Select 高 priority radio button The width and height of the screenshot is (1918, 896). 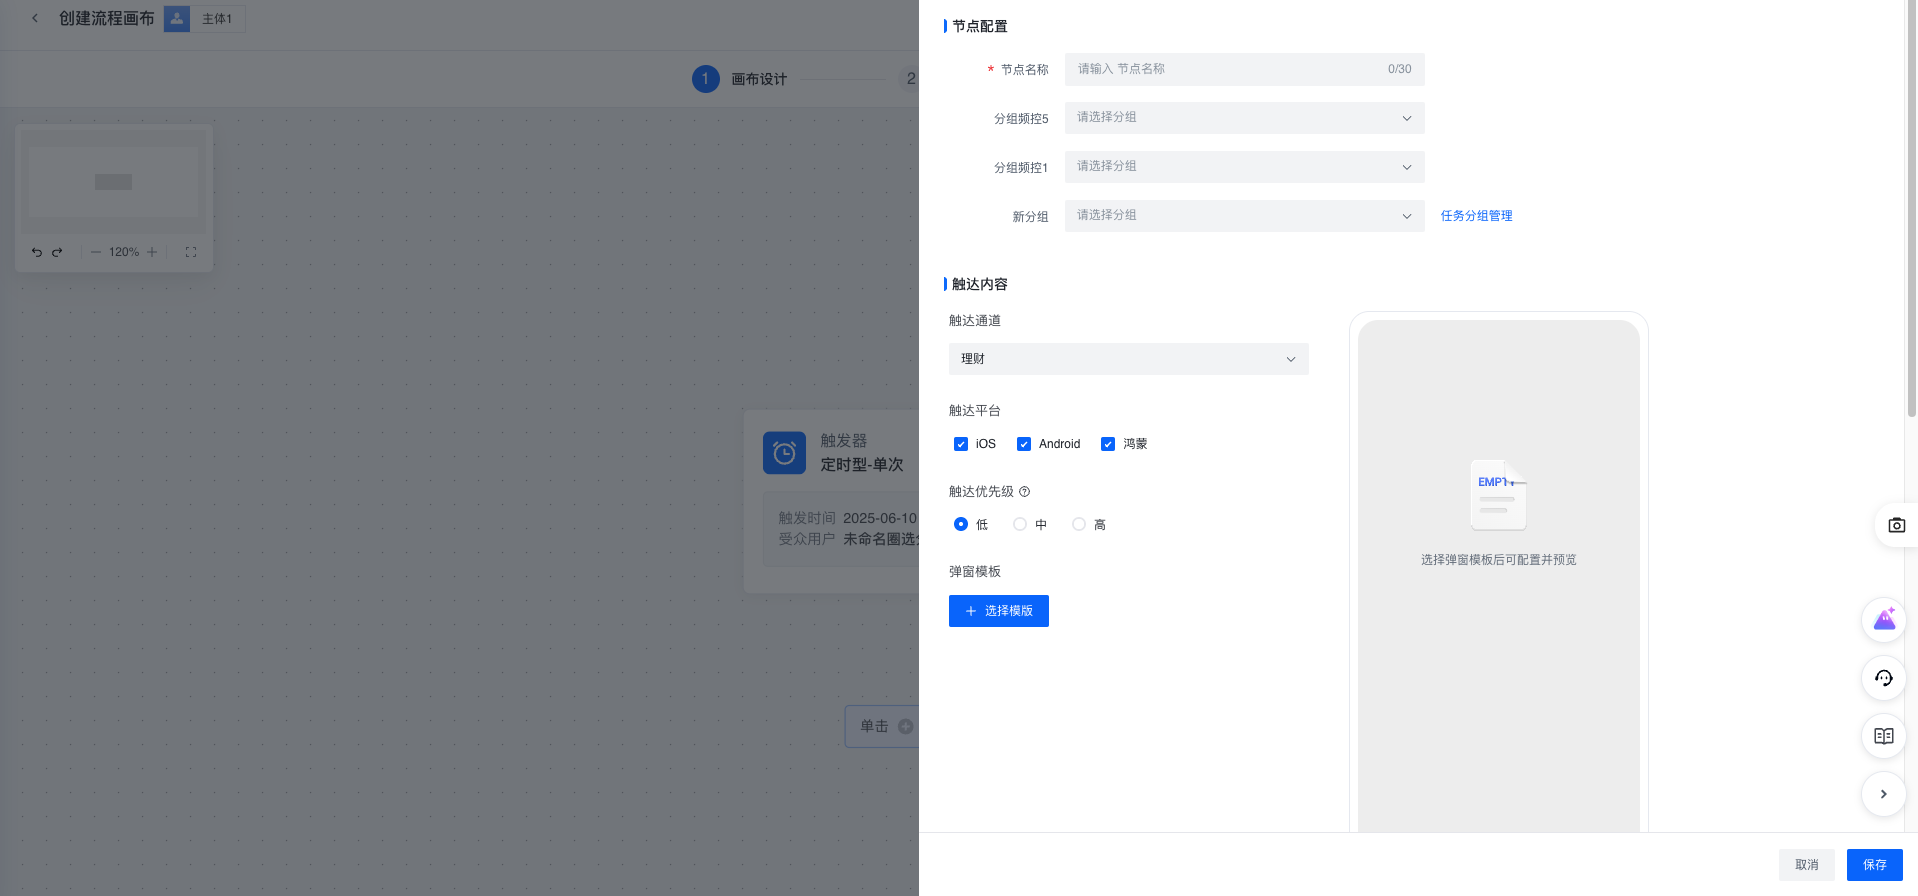pos(1079,524)
